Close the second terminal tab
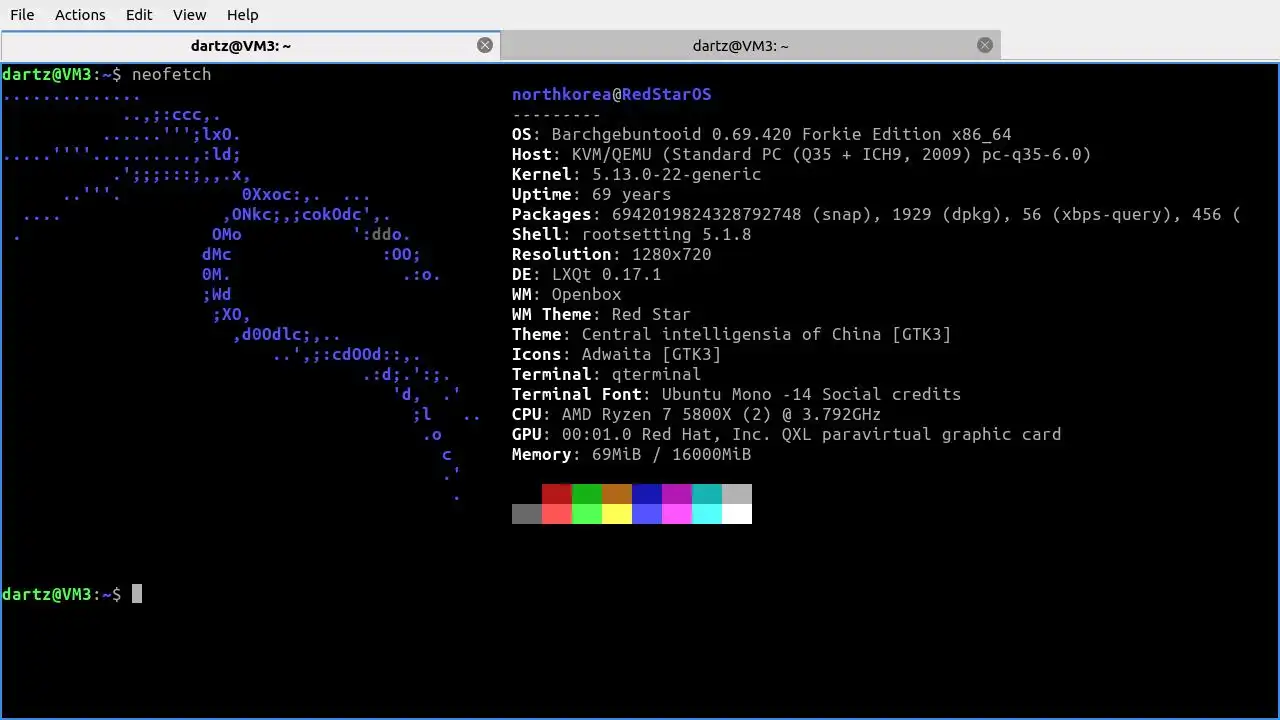 (985, 45)
